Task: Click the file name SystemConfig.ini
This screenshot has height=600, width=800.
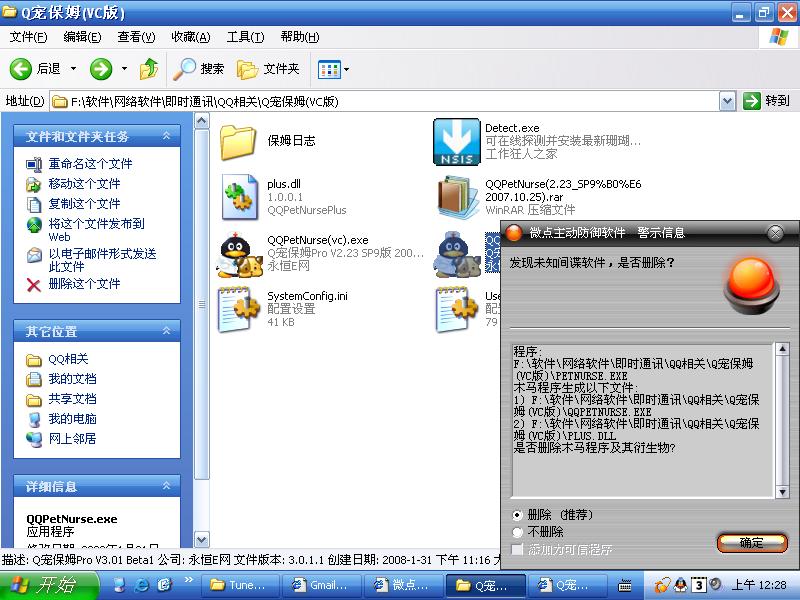Action: coord(307,296)
